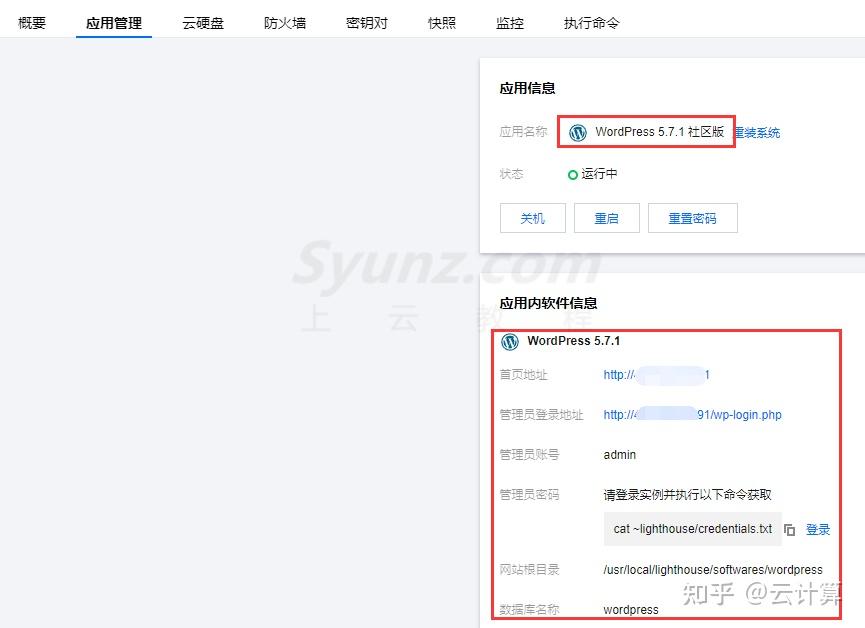Click the WordPress 5.7.1 社区版 application name
Image resolution: width=865 pixels, height=628 pixels.
659,132
